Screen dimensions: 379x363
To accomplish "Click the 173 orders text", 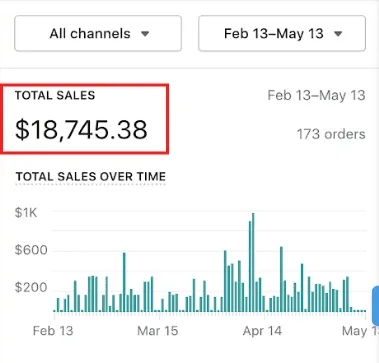I will click(331, 134).
